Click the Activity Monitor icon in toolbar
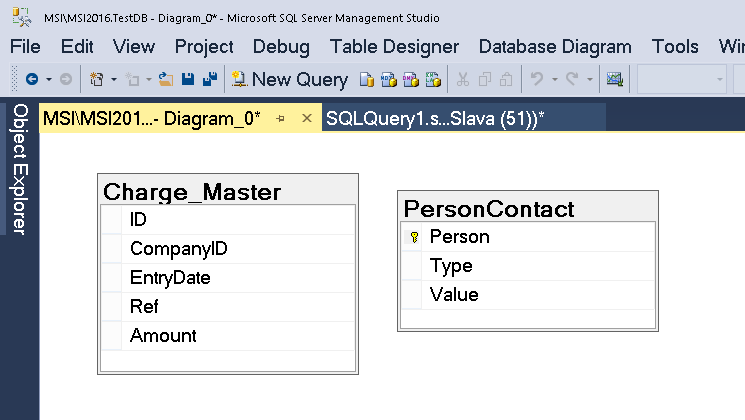Screen dimensions: 745x420 tap(615, 79)
